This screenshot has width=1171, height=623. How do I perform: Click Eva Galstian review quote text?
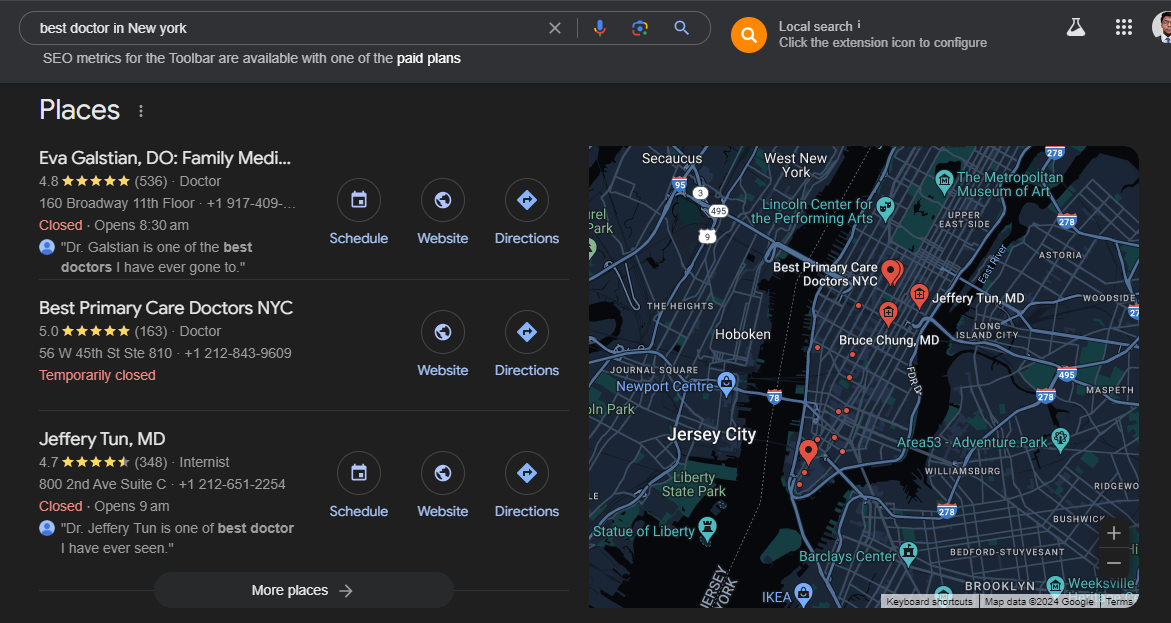pyautogui.click(x=157, y=257)
